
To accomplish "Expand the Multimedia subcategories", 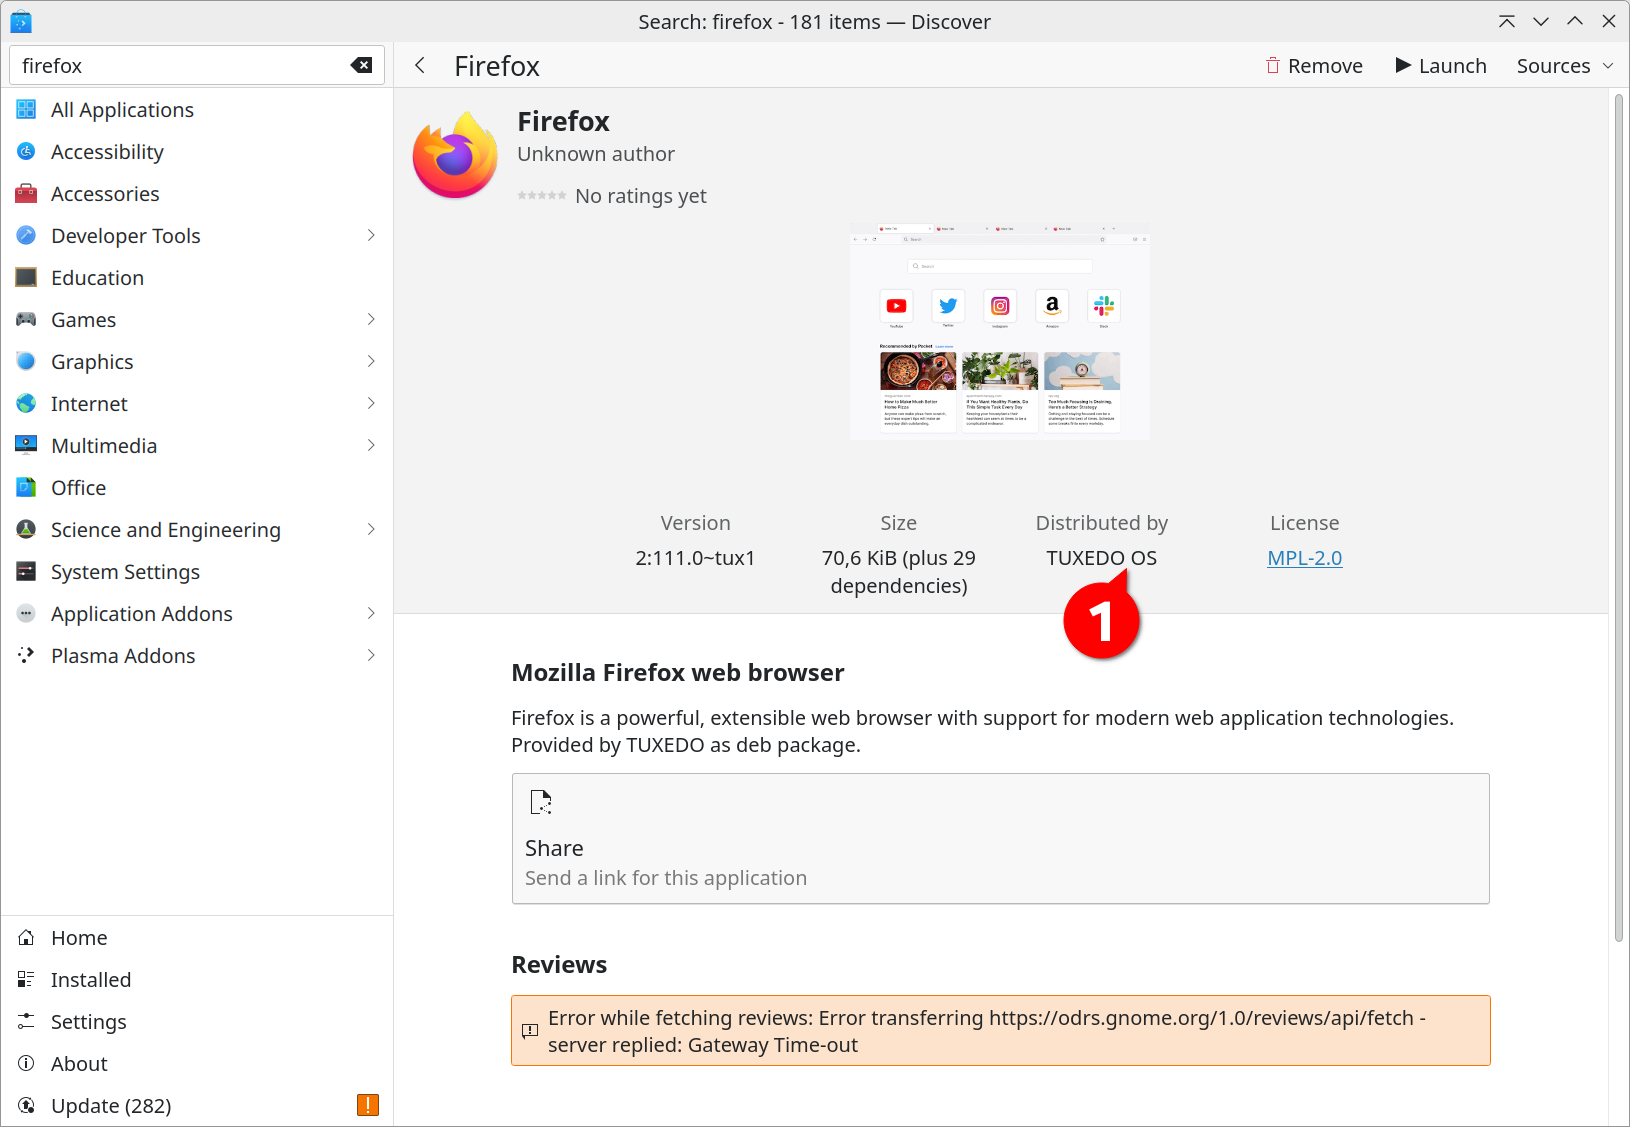I will point(371,446).
